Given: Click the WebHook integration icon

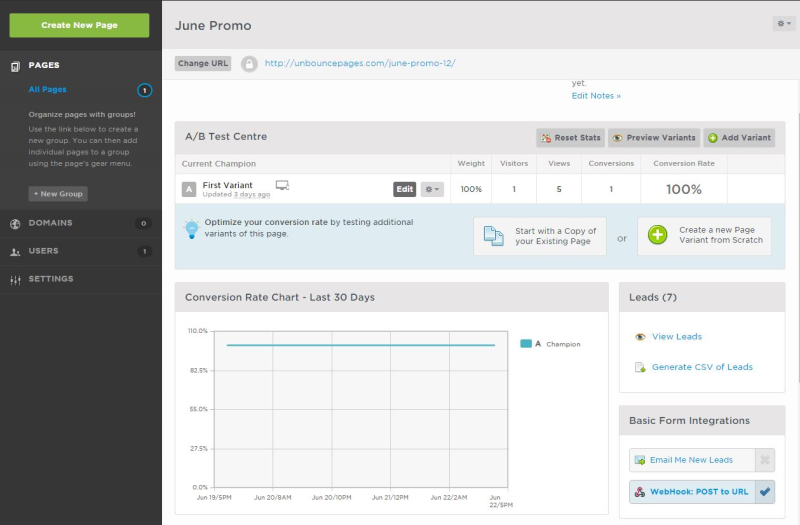Looking at the screenshot, I should pos(639,492).
